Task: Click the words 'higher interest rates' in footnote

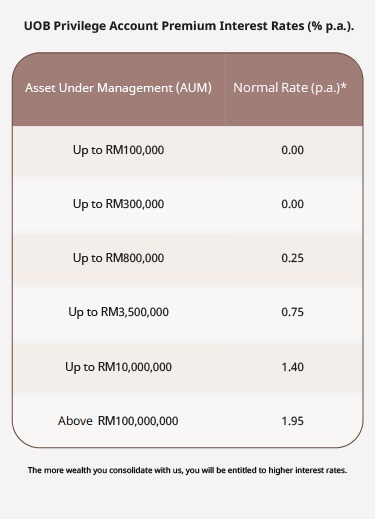Action: 308,470
